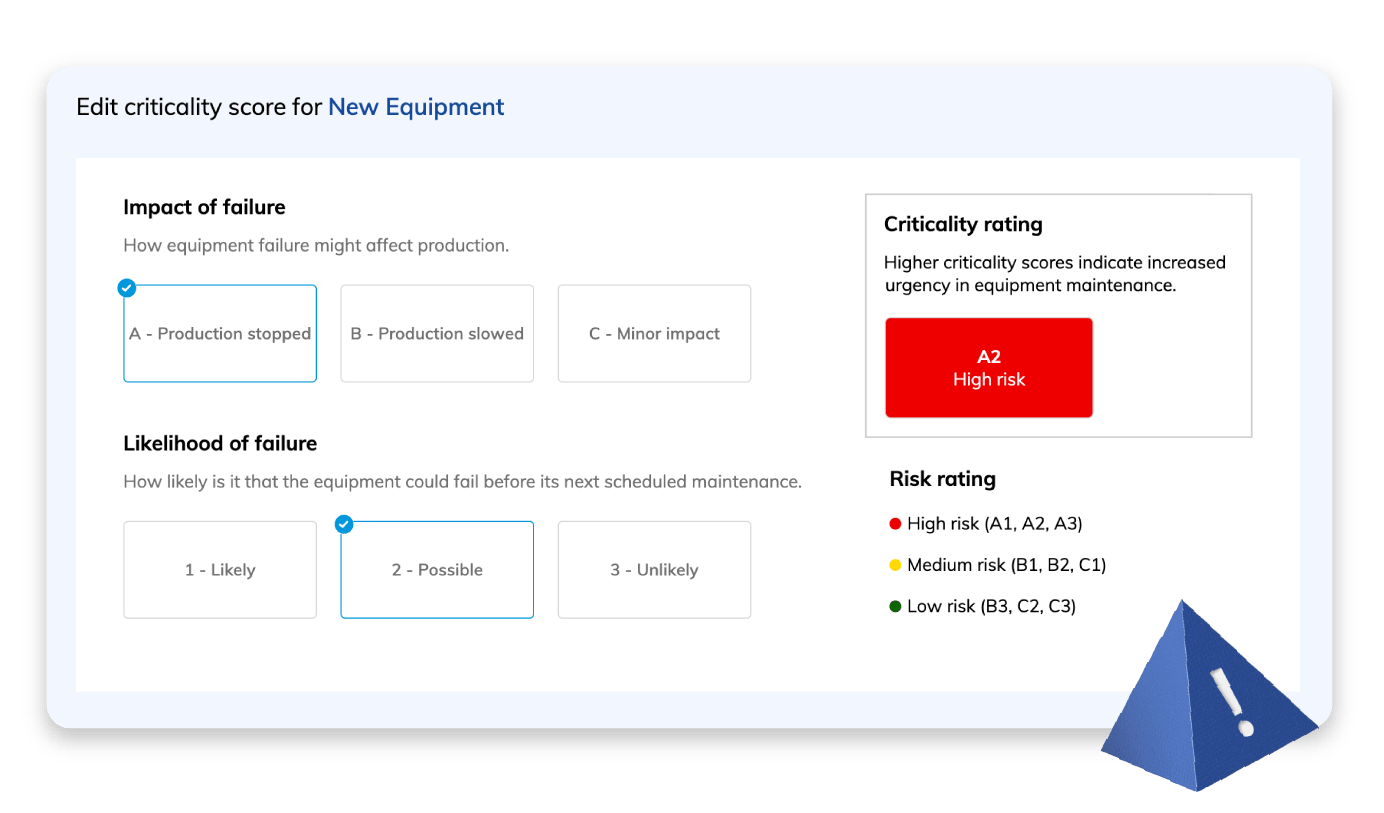Click the blue checkmark on 'A - Production stopped'
1384x813 pixels.
click(x=126, y=287)
